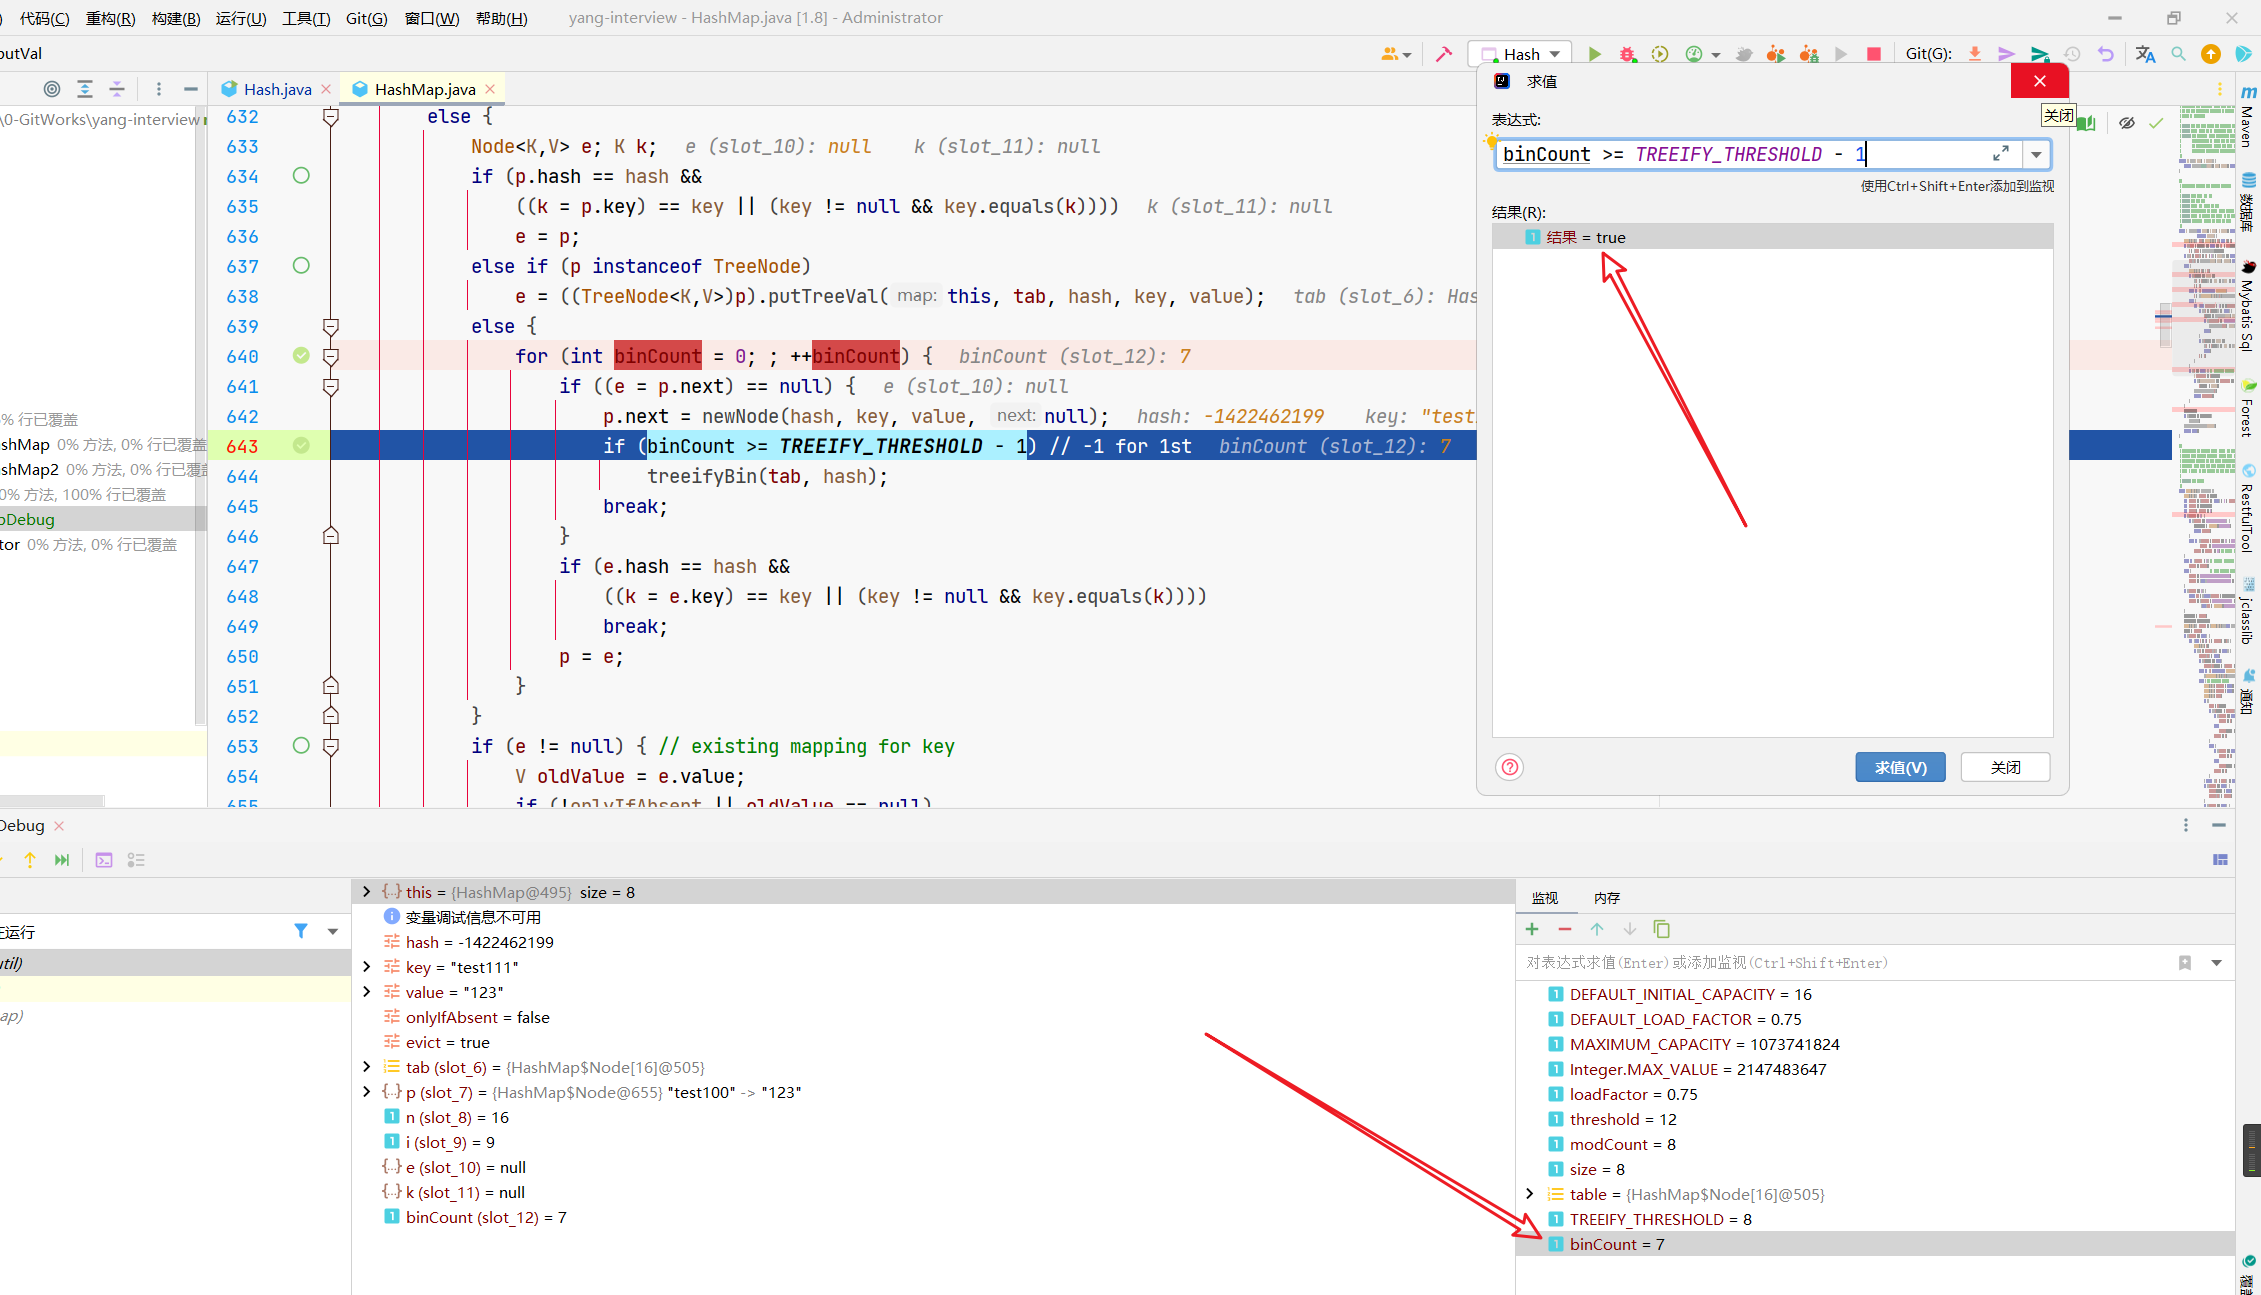Expand the key = "test111" variable
Screen dimensions: 2261x1295
[x=367, y=967]
